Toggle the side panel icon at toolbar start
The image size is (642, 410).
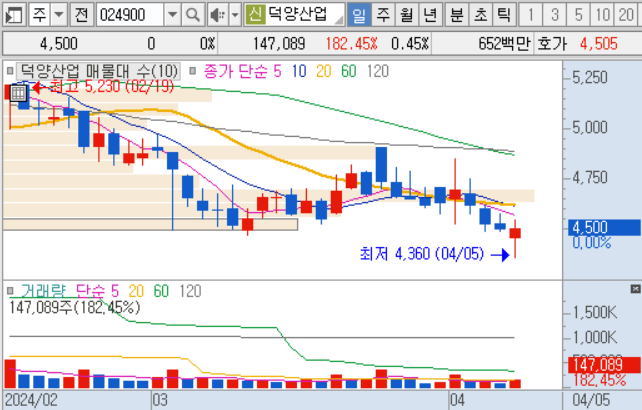coord(14,15)
